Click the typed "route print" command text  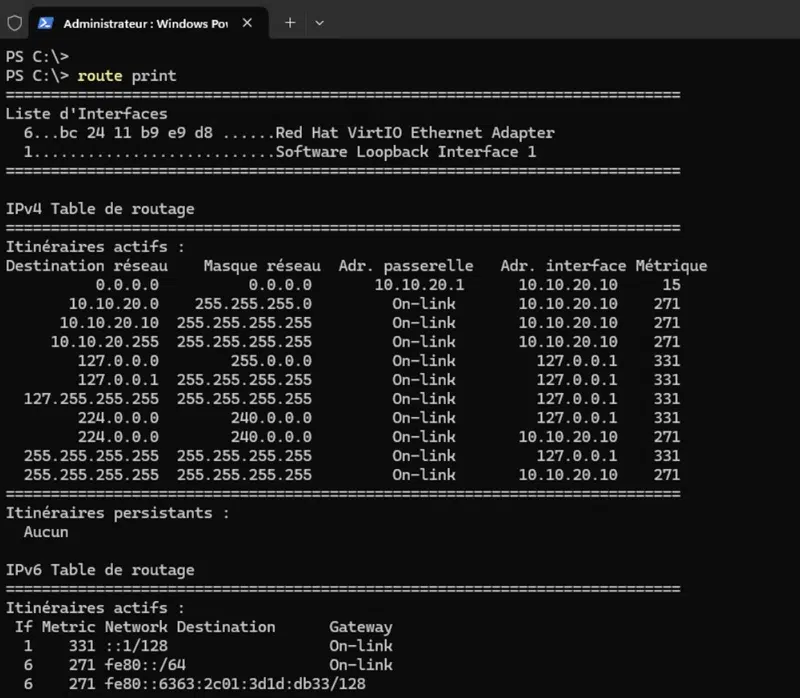point(126,75)
